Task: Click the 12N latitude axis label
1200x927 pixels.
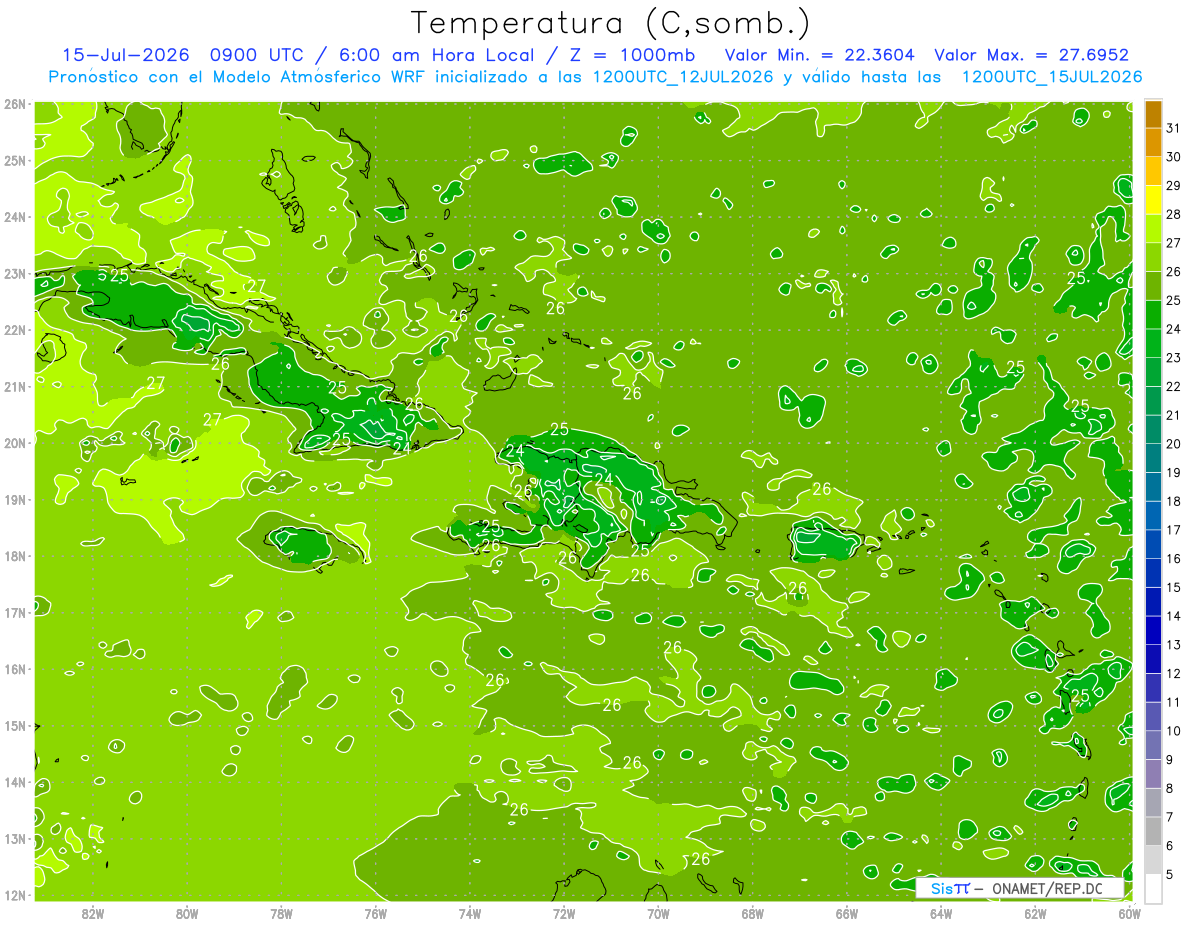Action: coord(16,895)
